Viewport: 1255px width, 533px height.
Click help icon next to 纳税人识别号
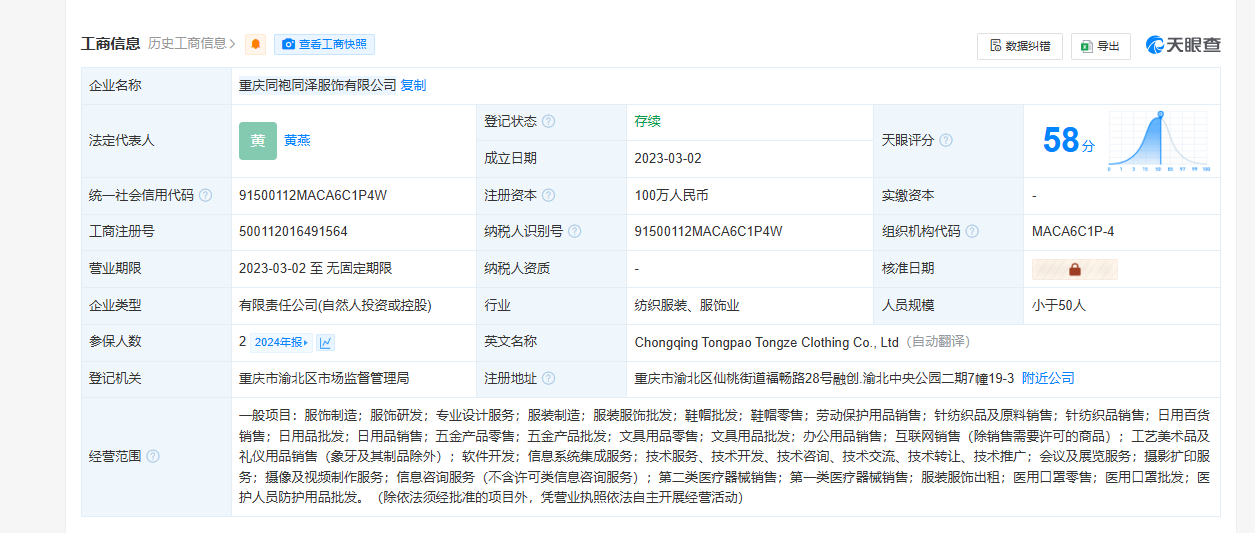[x=574, y=231]
